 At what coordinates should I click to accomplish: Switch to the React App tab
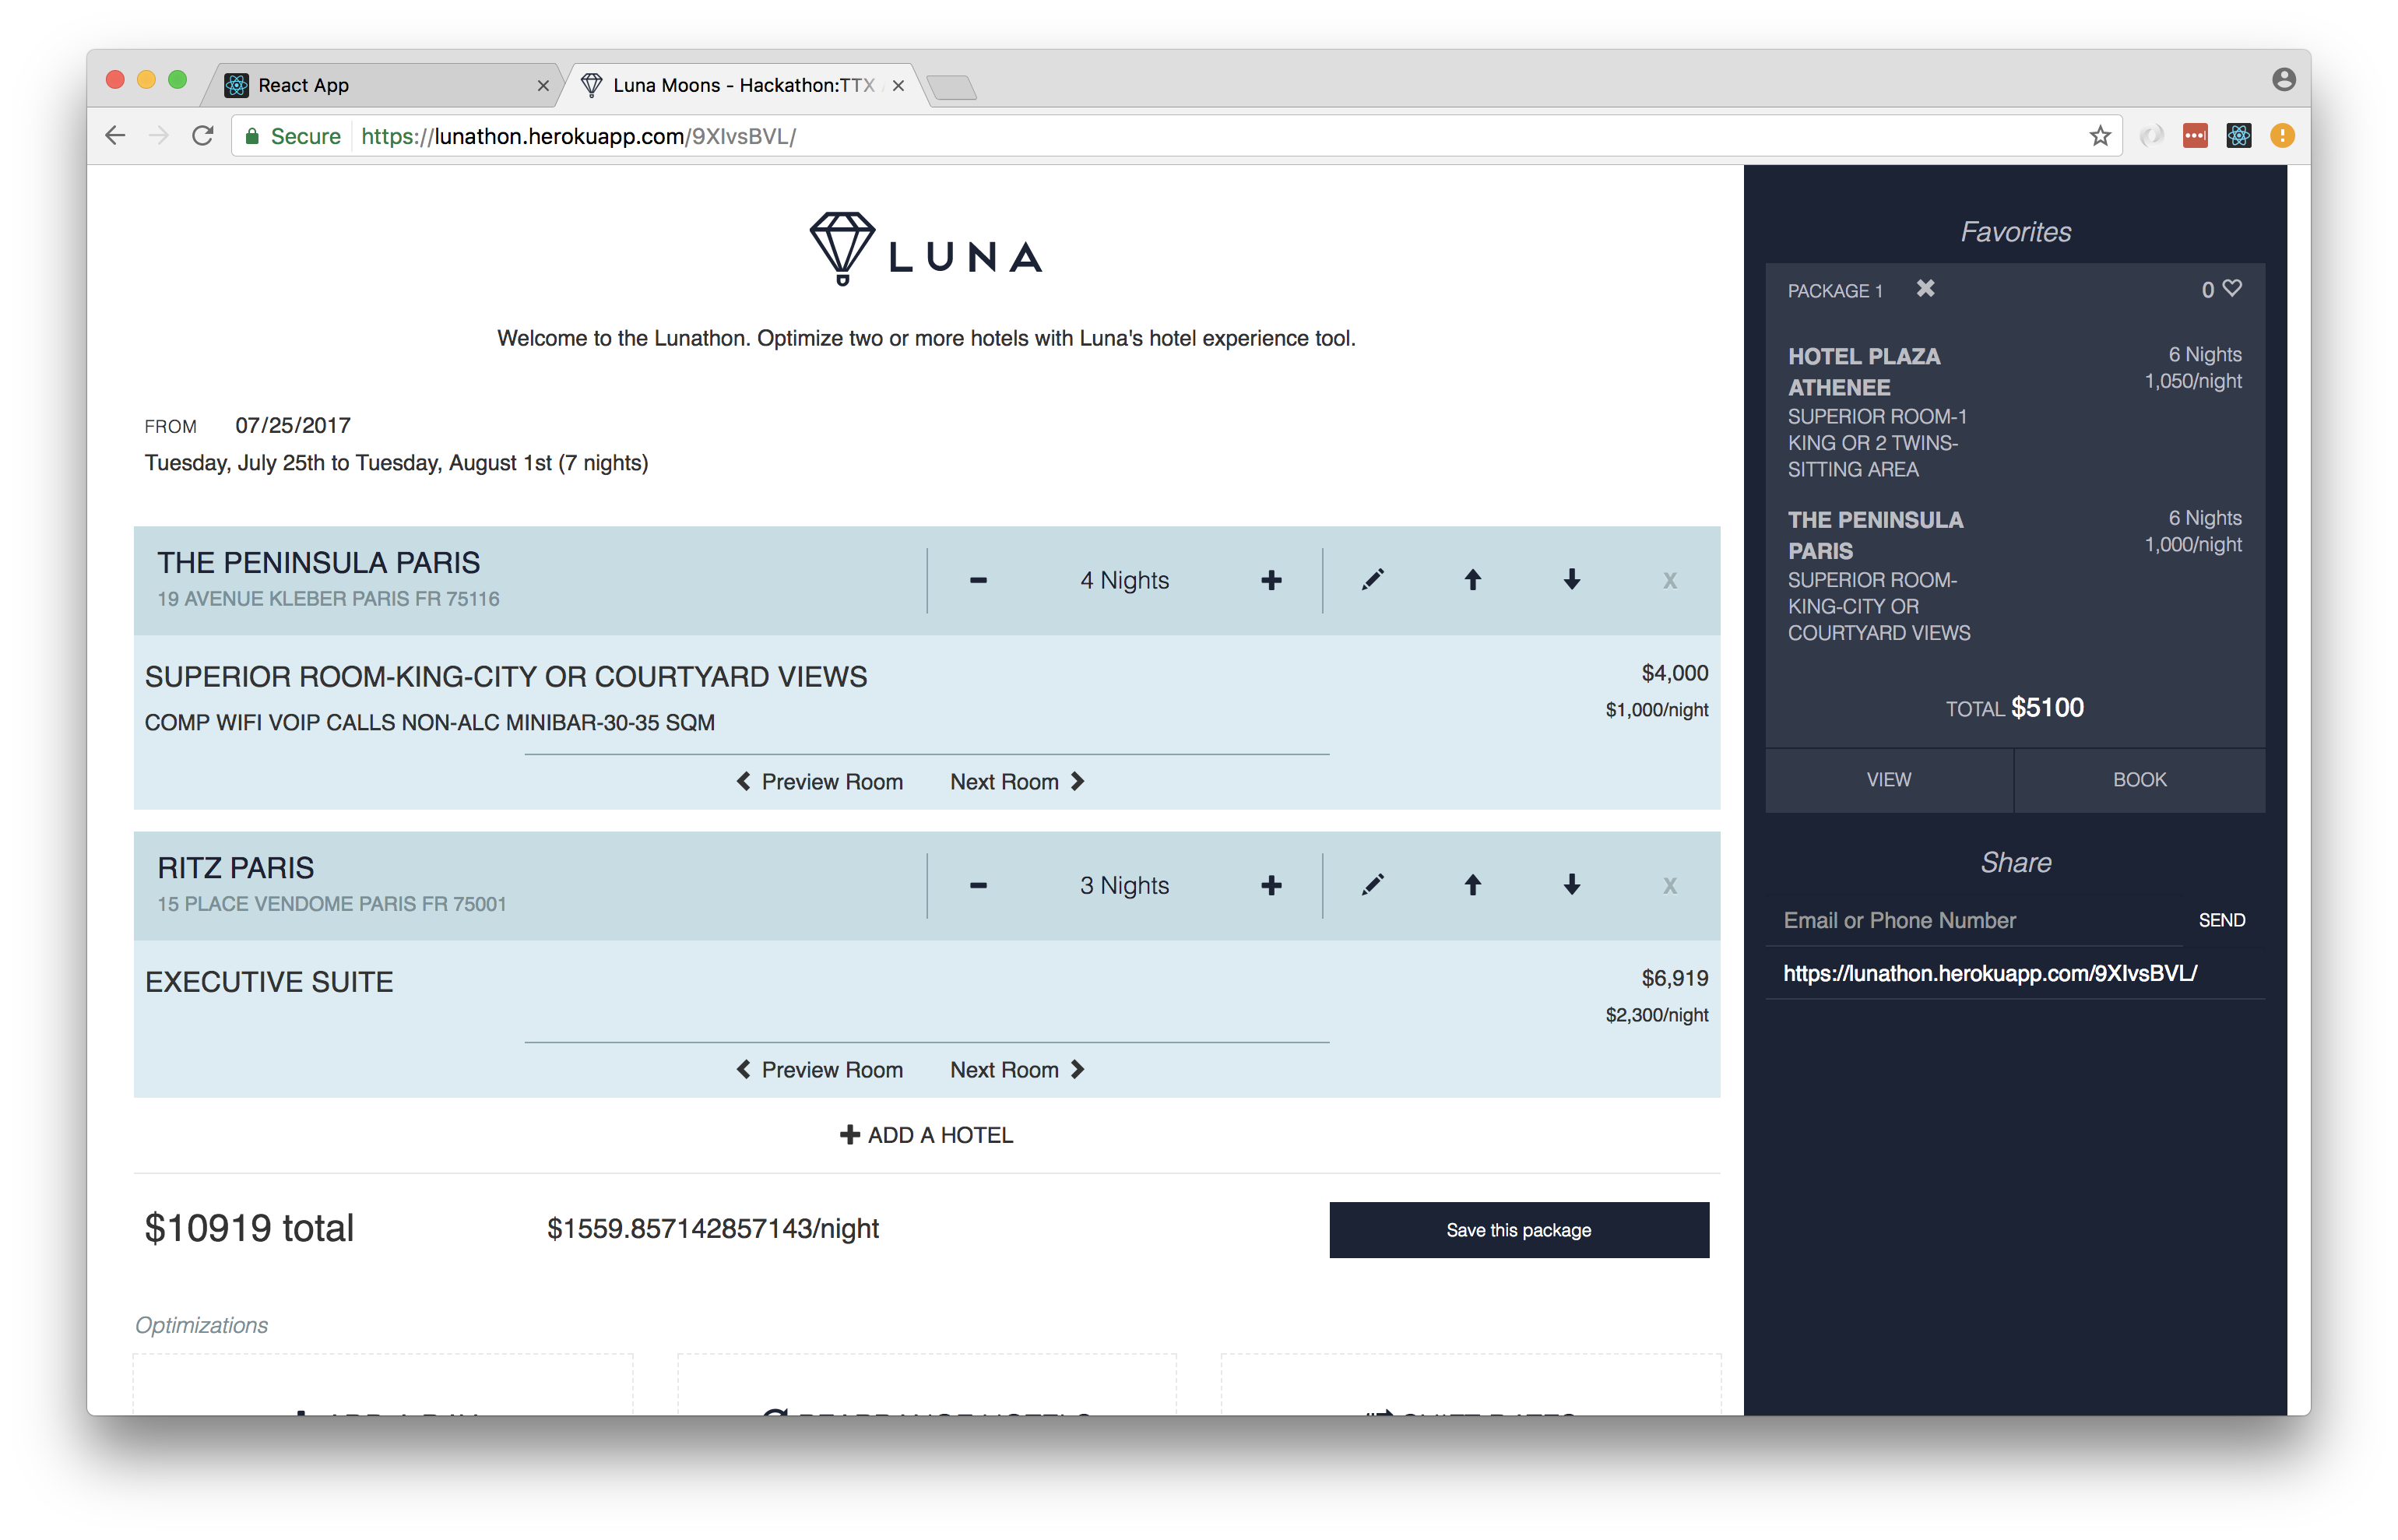coord(380,85)
